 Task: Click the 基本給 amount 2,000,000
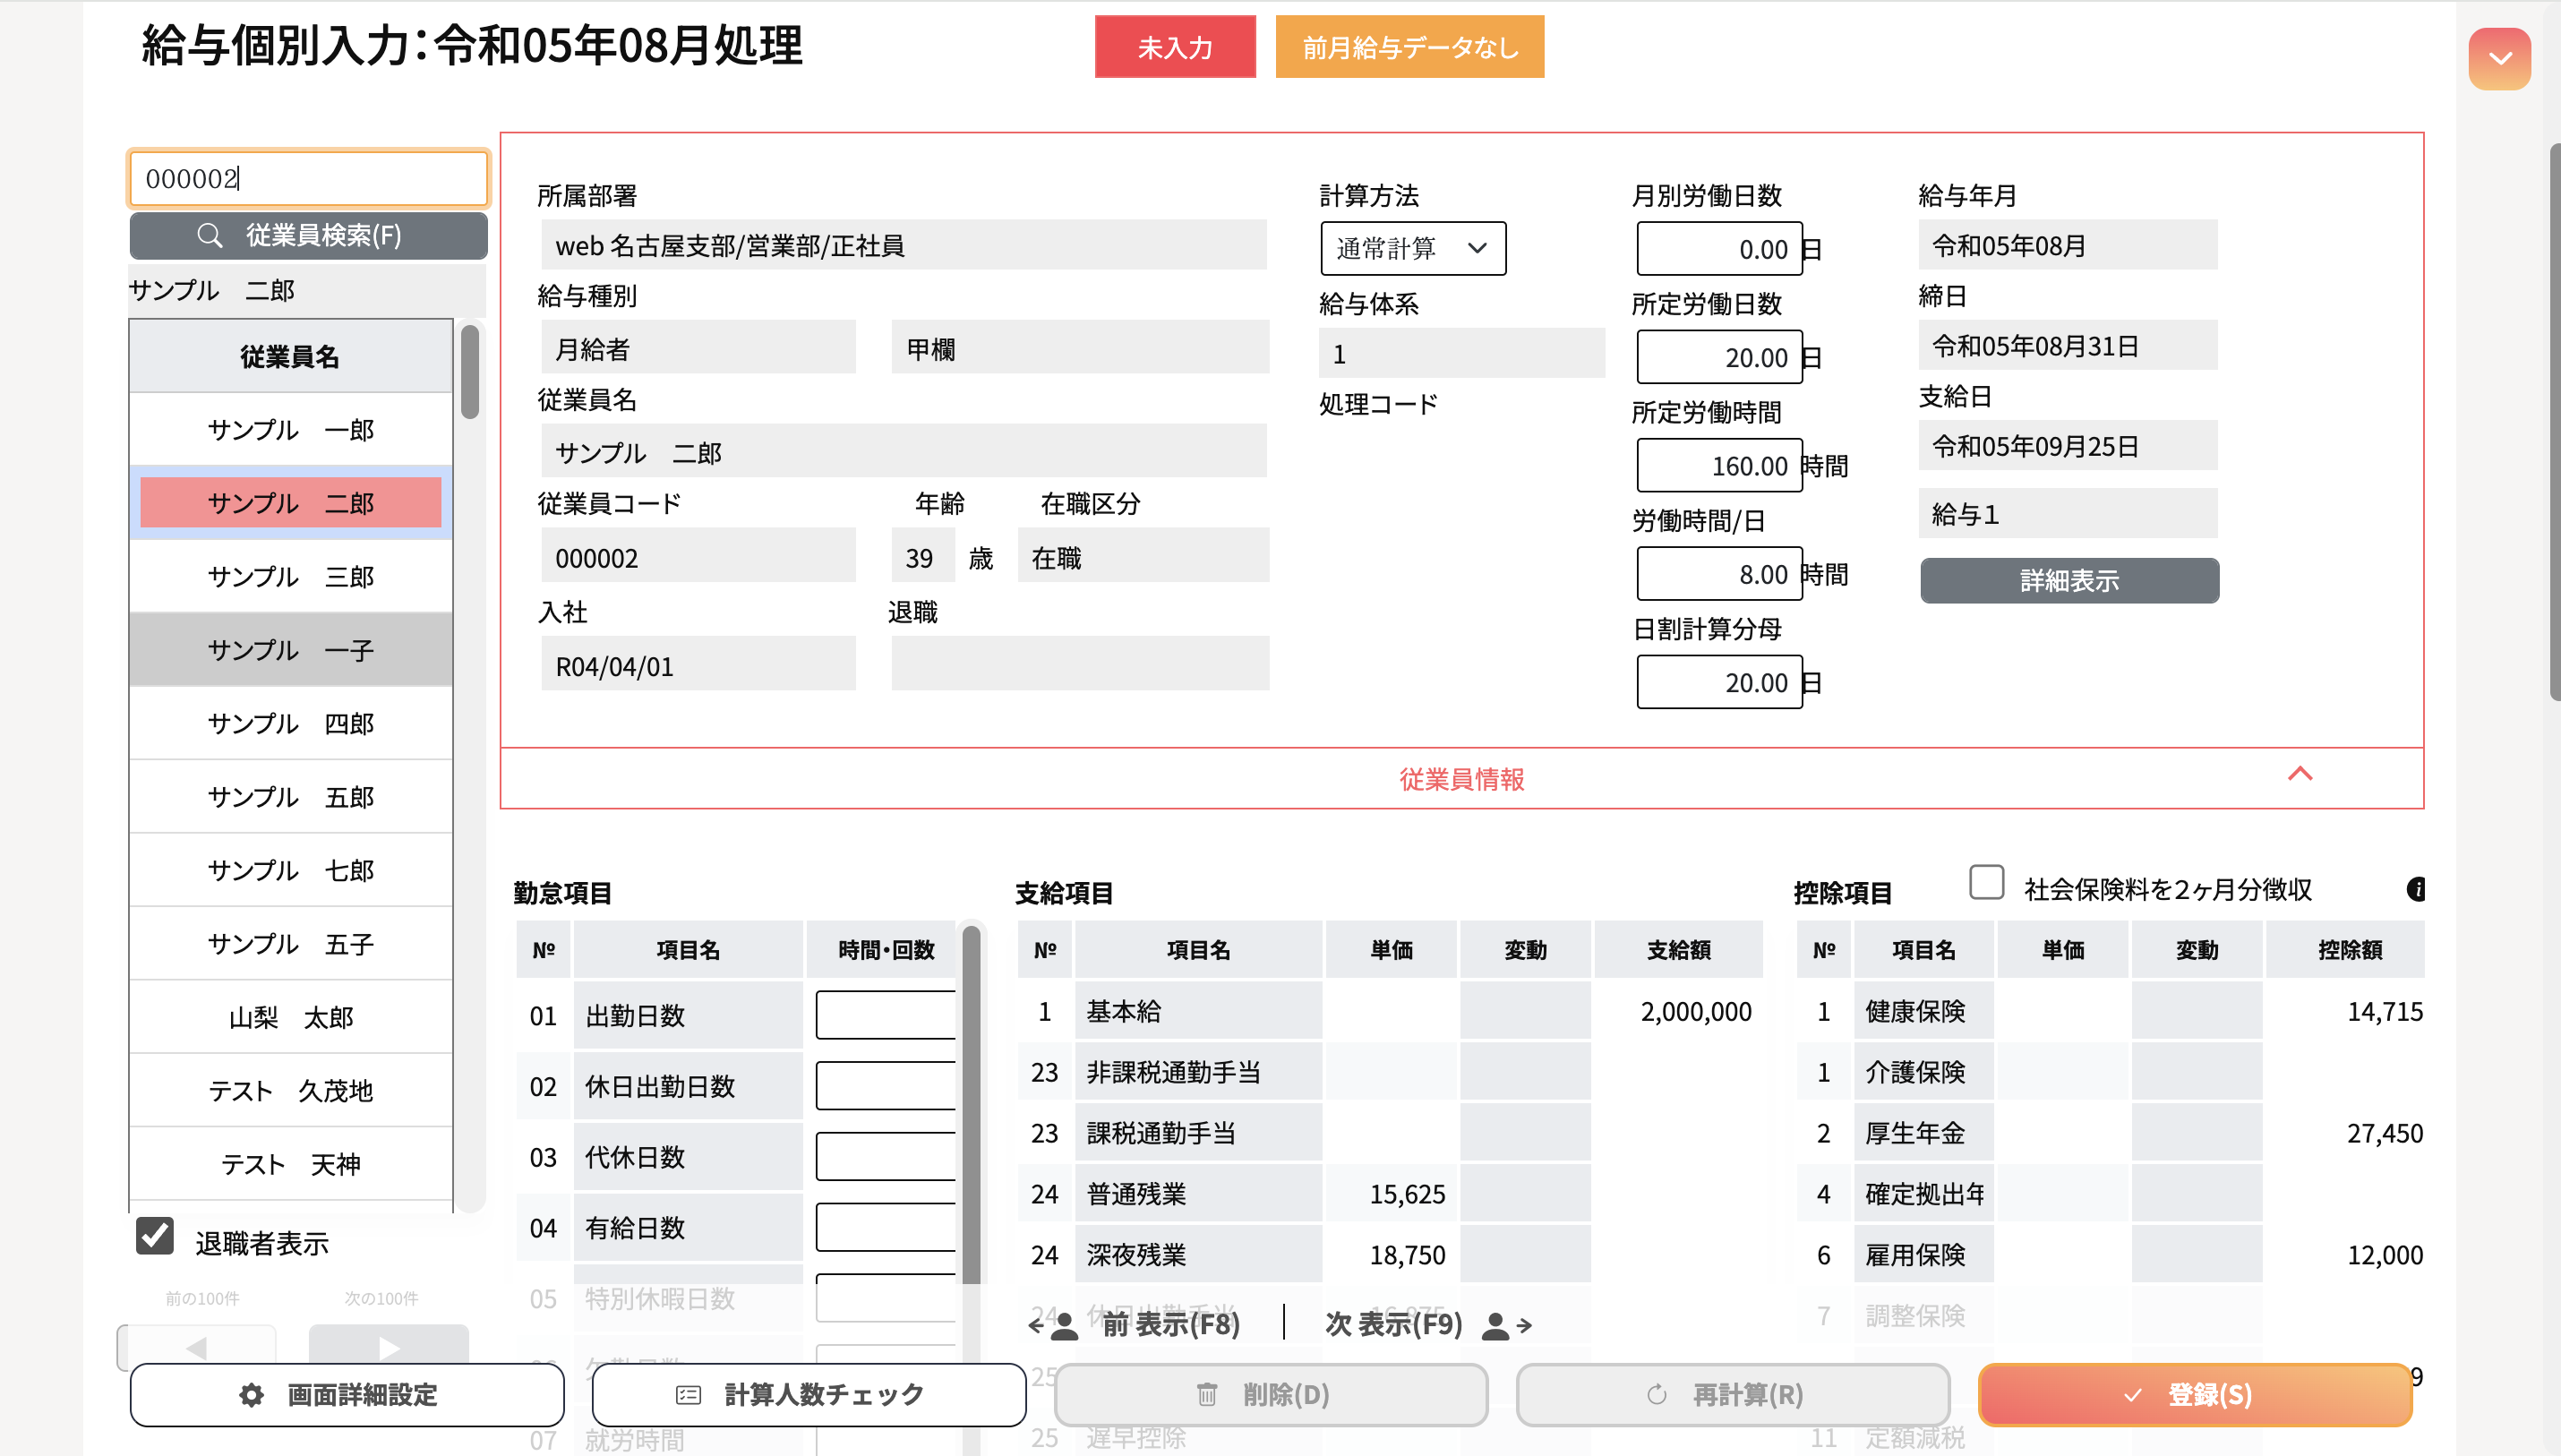click(x=1696, y=1011)
